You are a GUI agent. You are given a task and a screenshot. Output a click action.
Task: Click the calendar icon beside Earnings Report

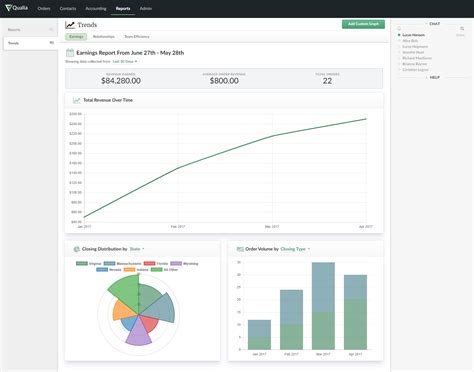coord(70,52)
